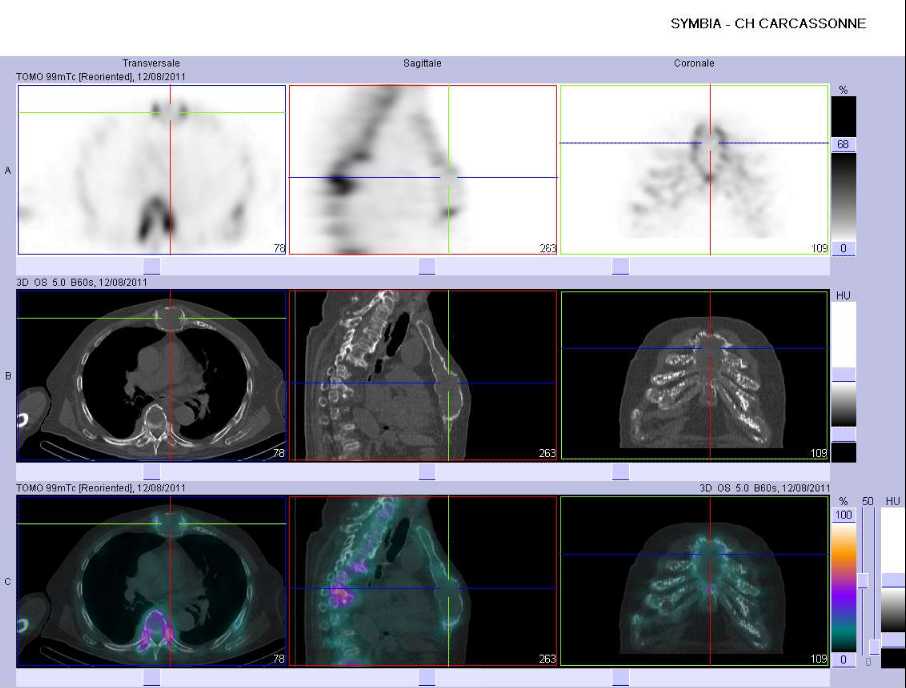This screenshot has height=688, width=906.
Task: Click slice number 263 in row B sagittal CT
Action: (547, 453)
